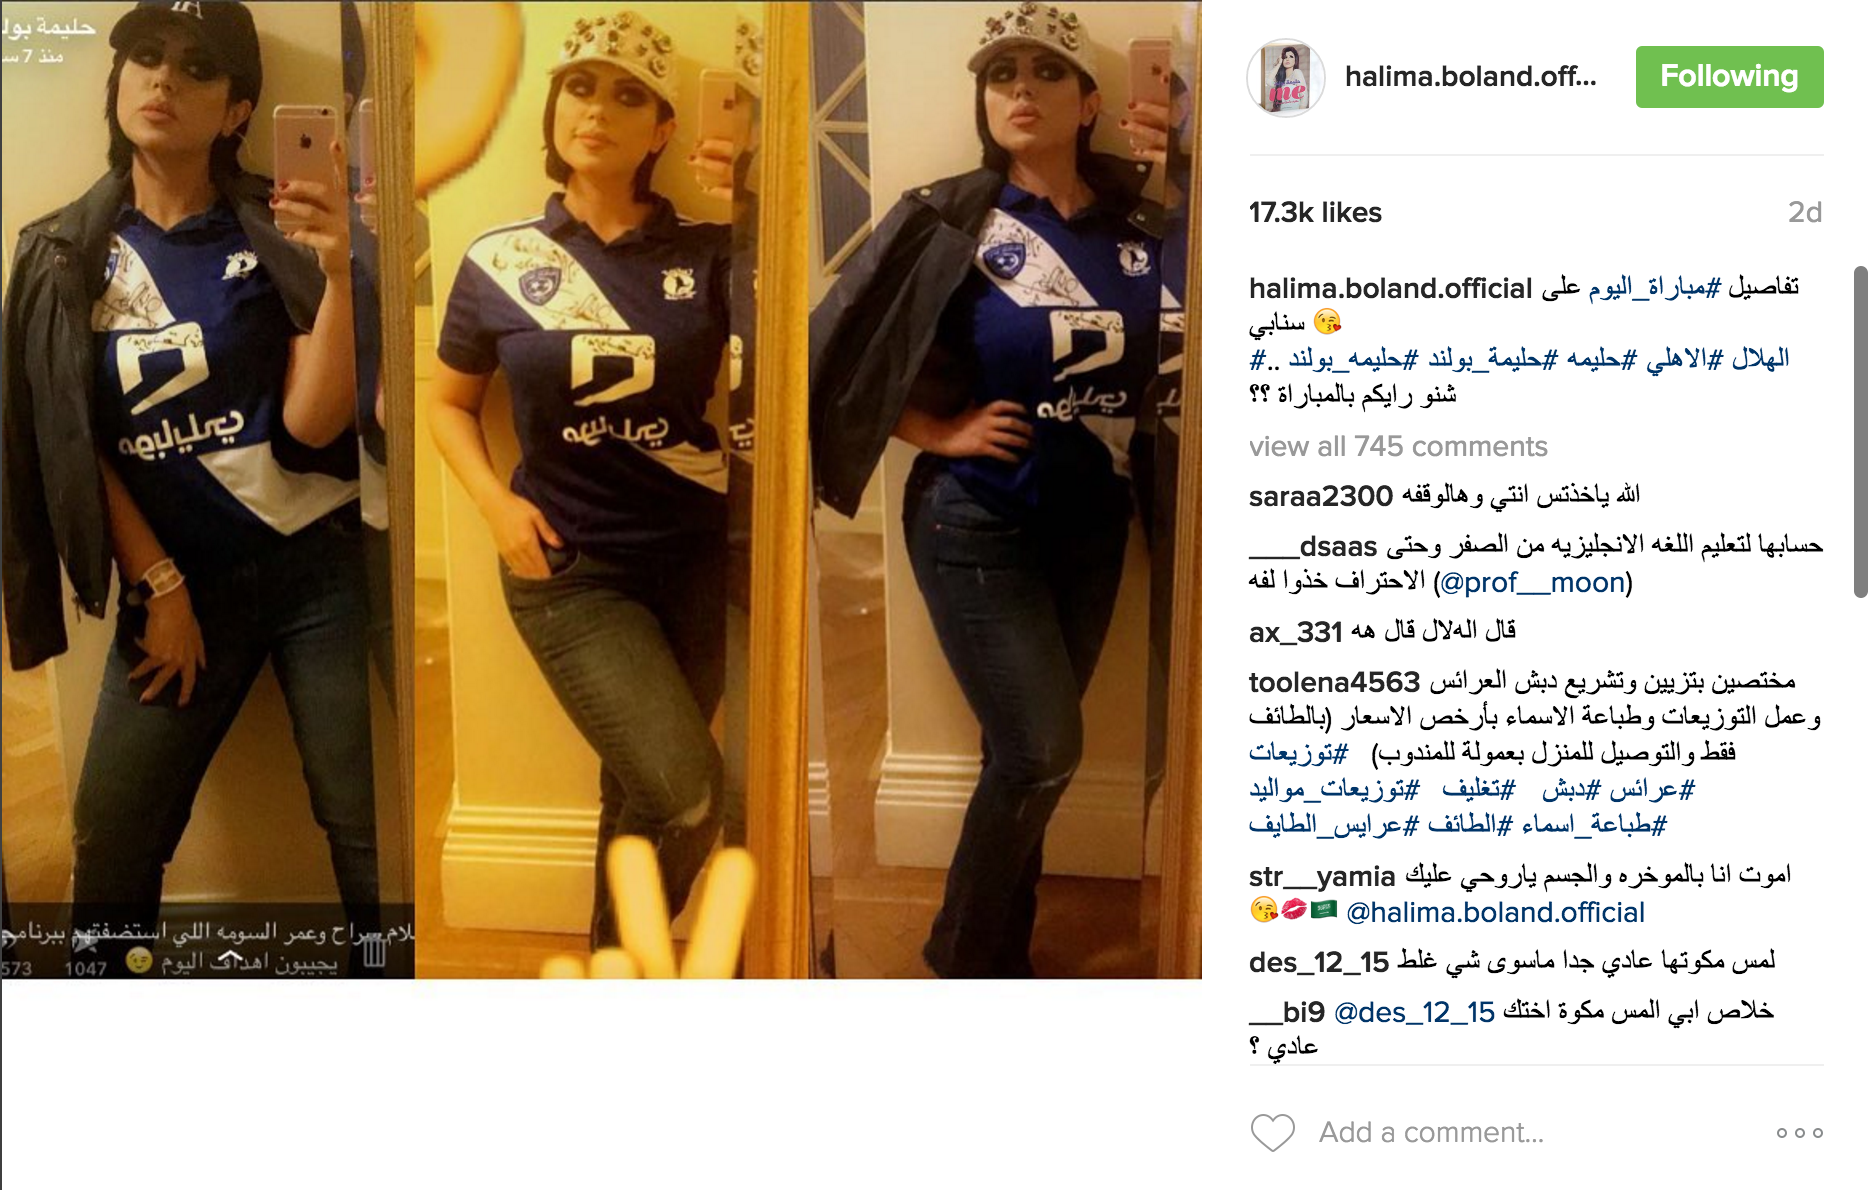Open the three-dot more options menu
1872x1190 pixels.
coord(1799,1133)
